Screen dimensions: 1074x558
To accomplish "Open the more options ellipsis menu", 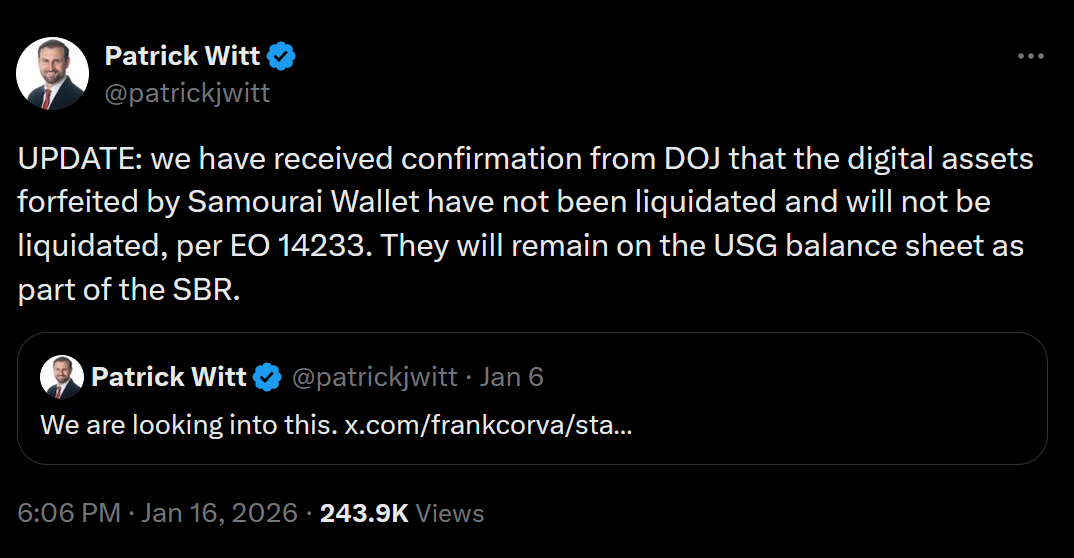I will tap(1030, 57).
